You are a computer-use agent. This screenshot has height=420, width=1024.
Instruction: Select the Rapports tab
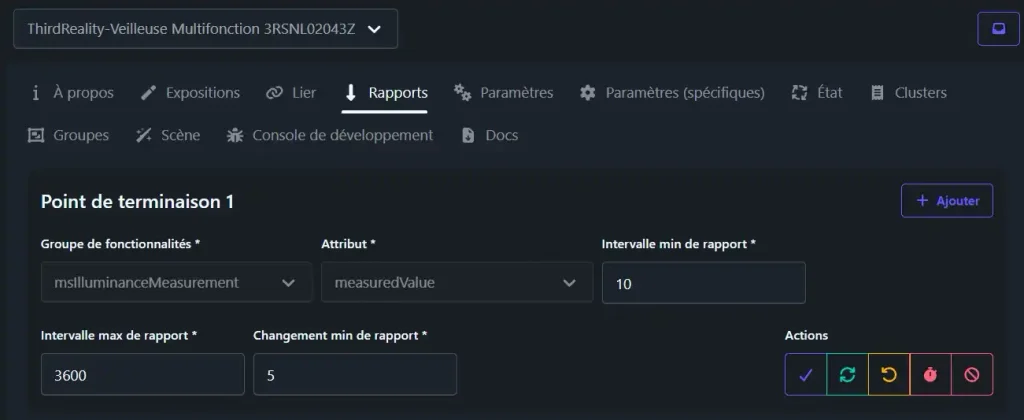(x=385, y=93)
